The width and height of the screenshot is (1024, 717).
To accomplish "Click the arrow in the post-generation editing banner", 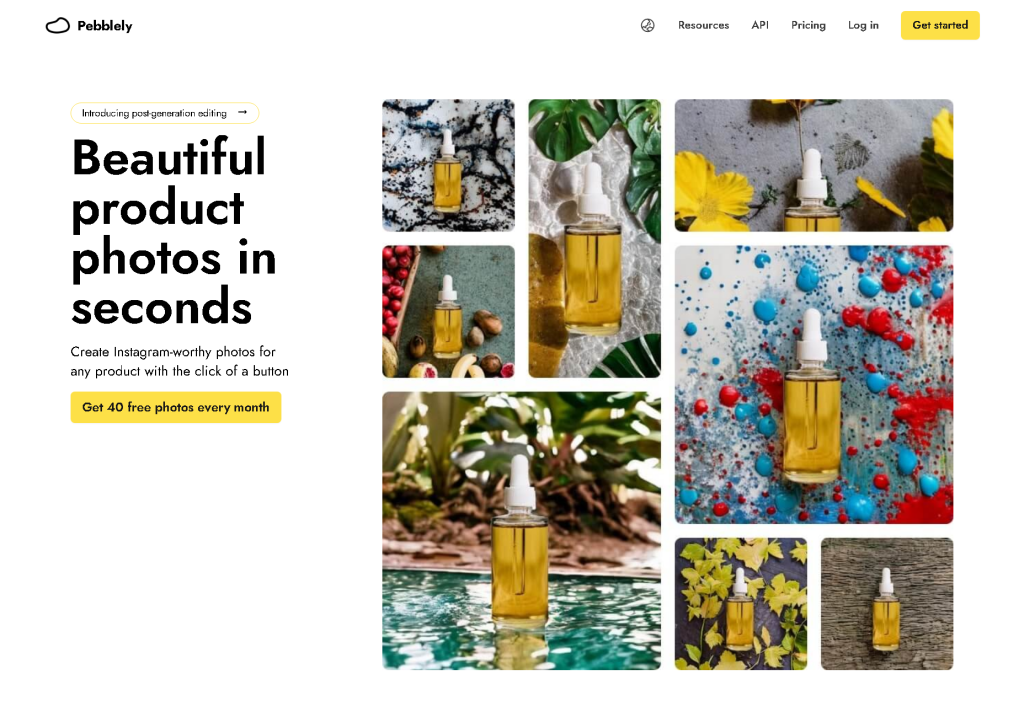I will 243,112.
